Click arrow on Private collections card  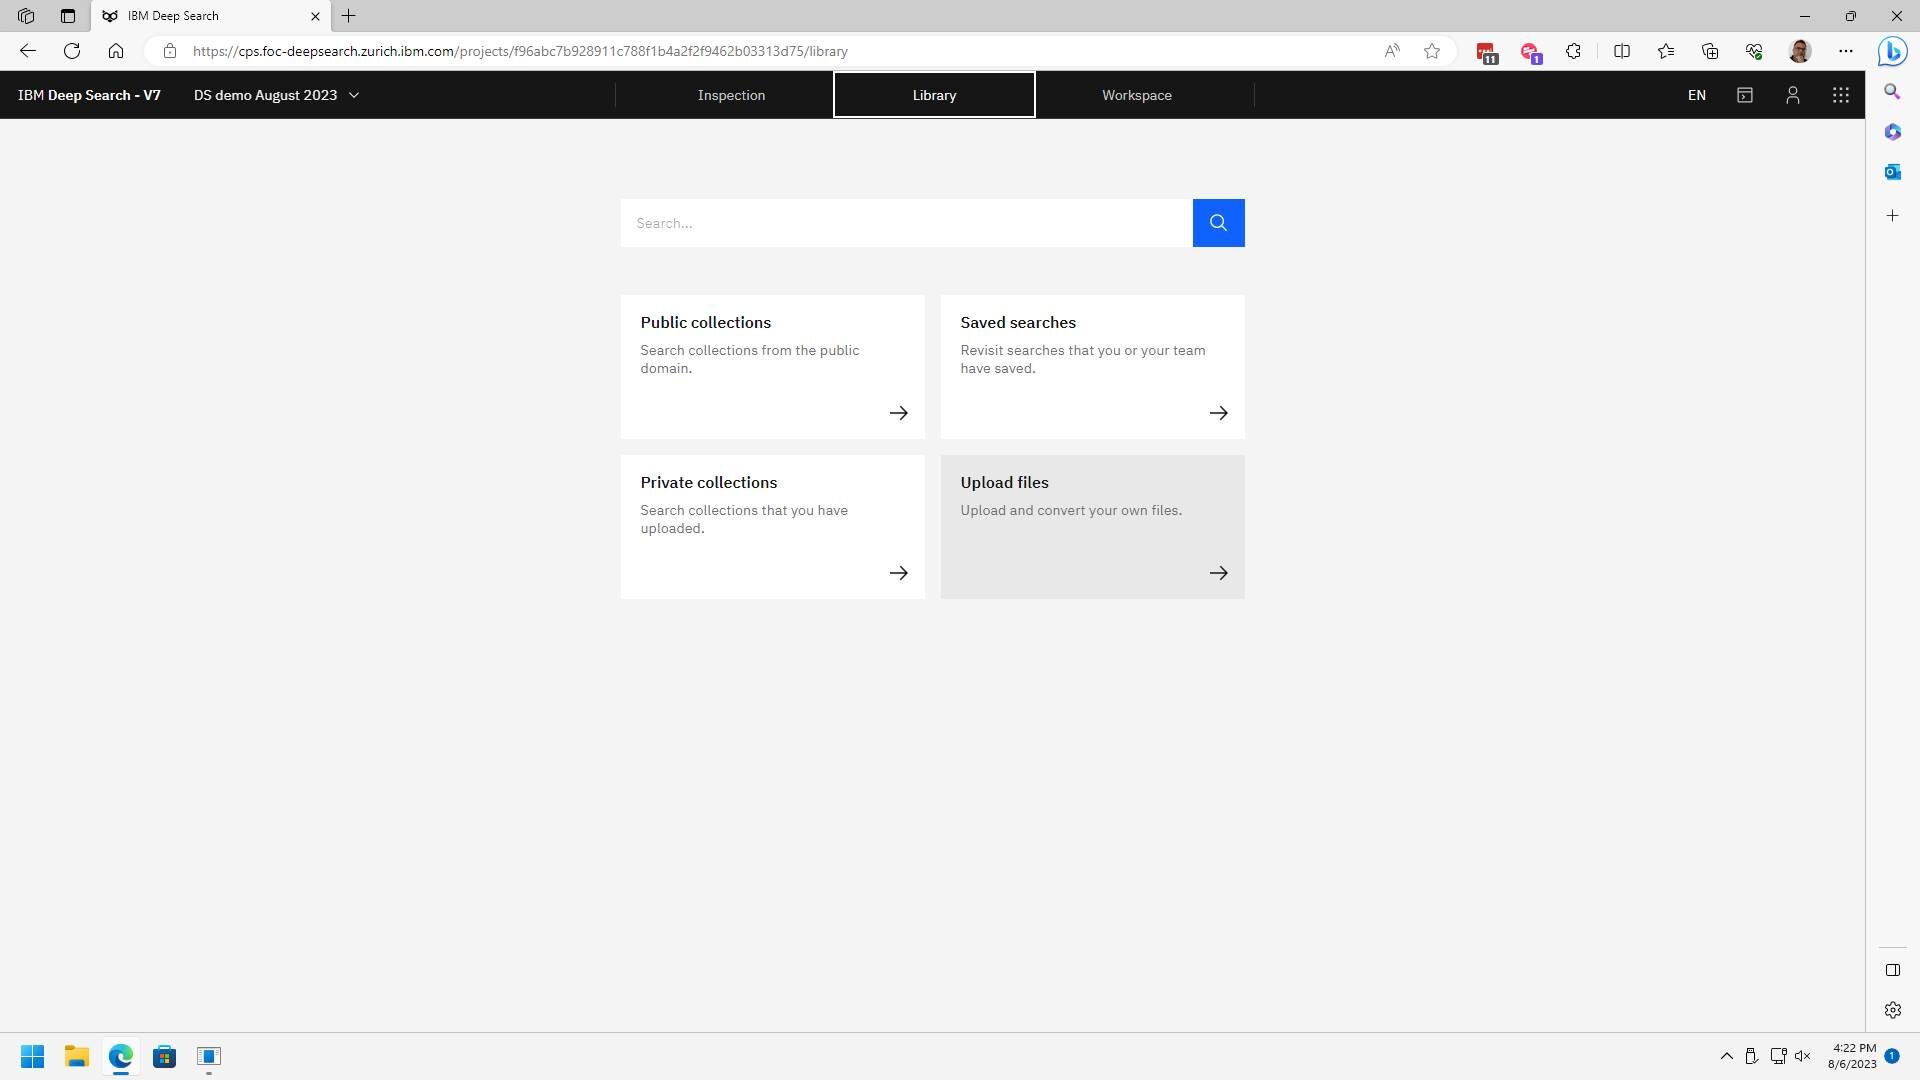click(899, 573)
